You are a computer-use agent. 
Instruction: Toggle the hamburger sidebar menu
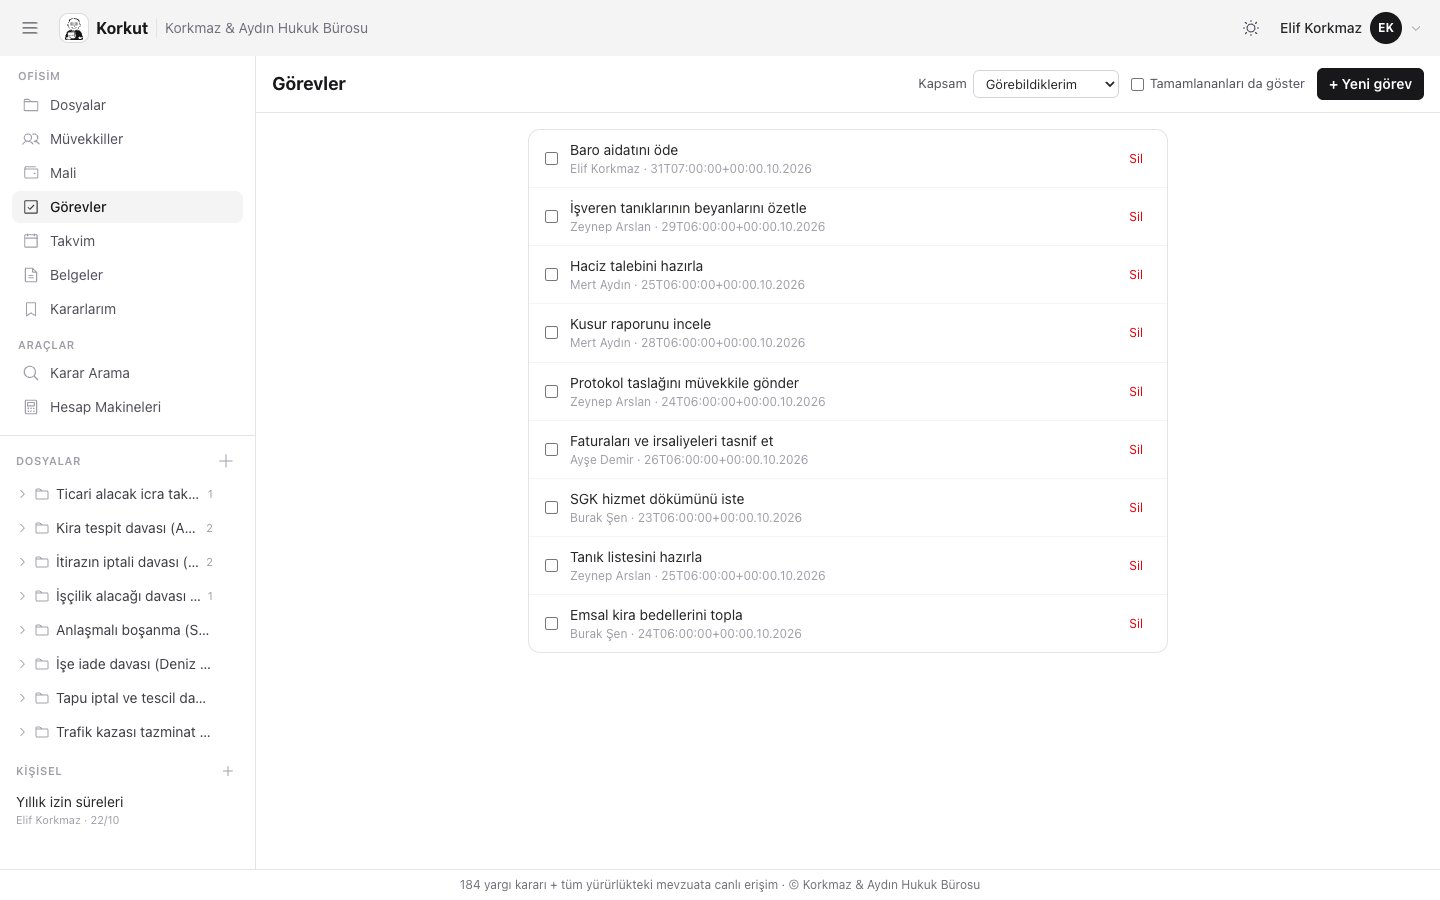click(x=30, y=28)
